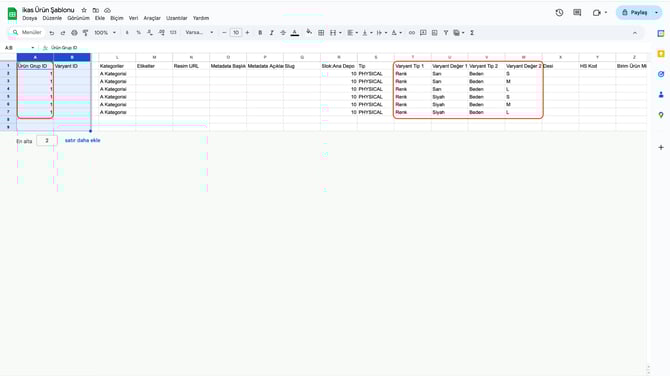Click the insert comment icon

423,33
